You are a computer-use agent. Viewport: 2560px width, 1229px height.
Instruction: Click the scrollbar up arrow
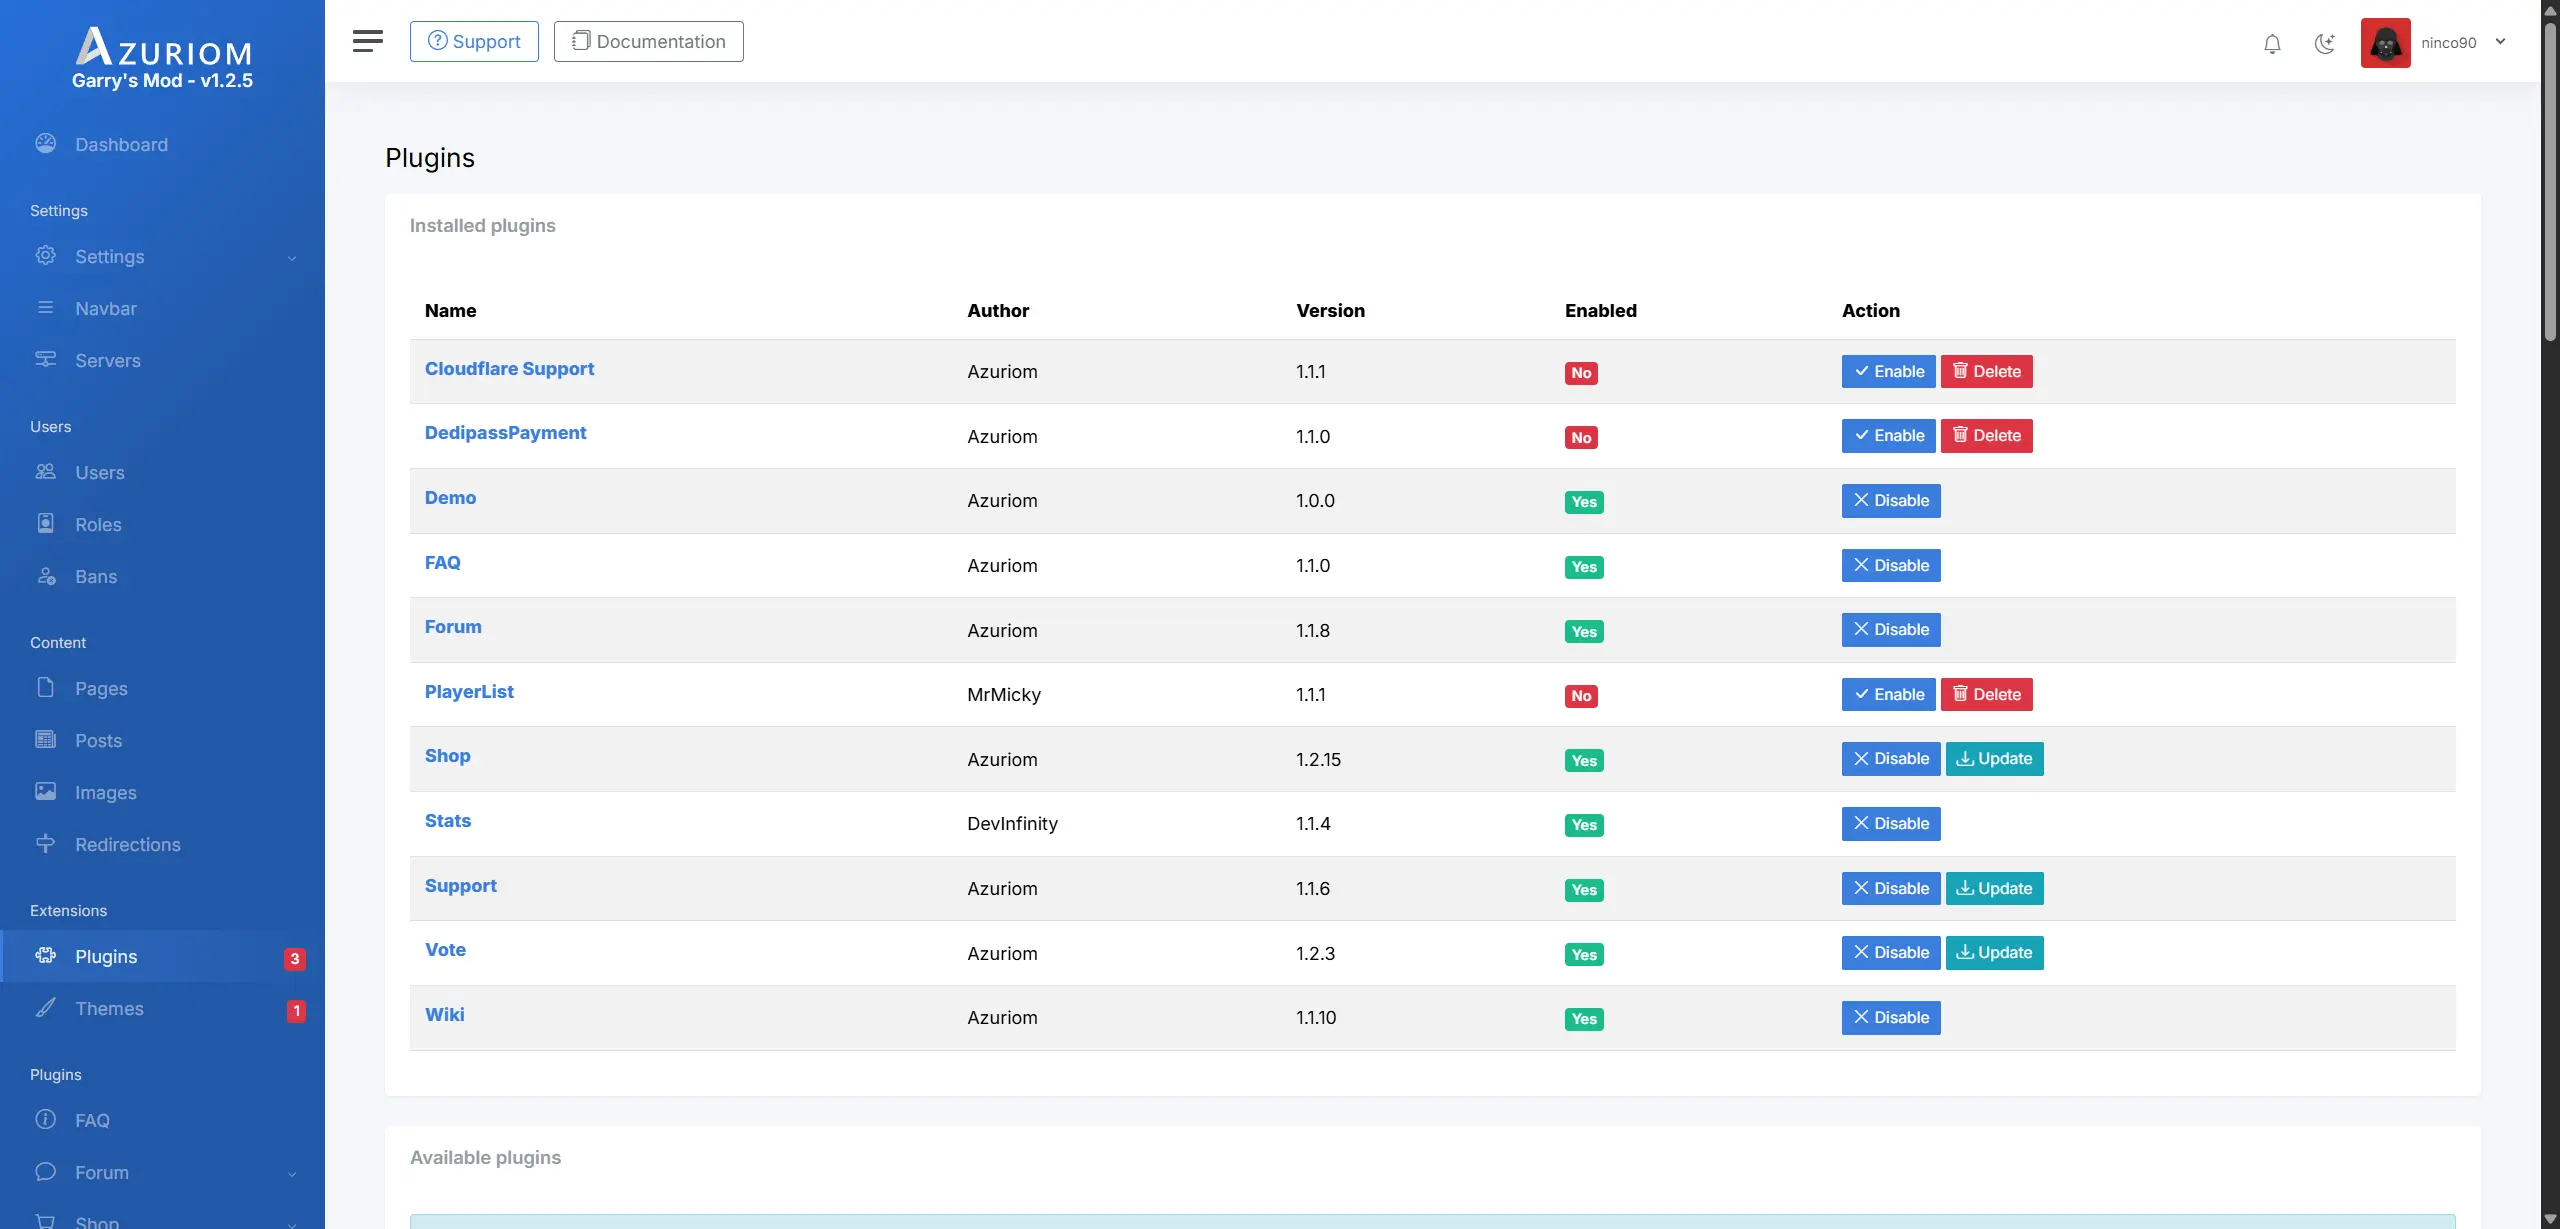[x=2550, y=9]
